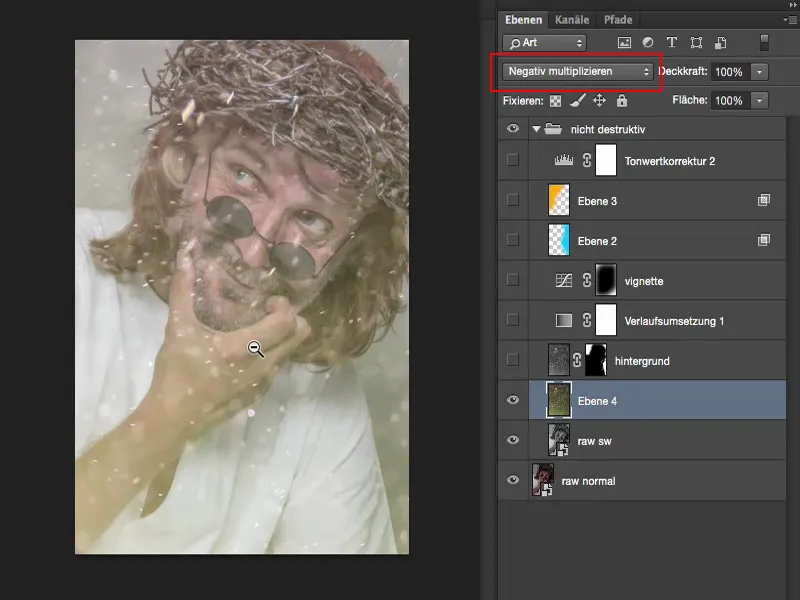
Task: Click the levels icon of Tonwertkorrektur 2
Action: (x=564, y=160)
